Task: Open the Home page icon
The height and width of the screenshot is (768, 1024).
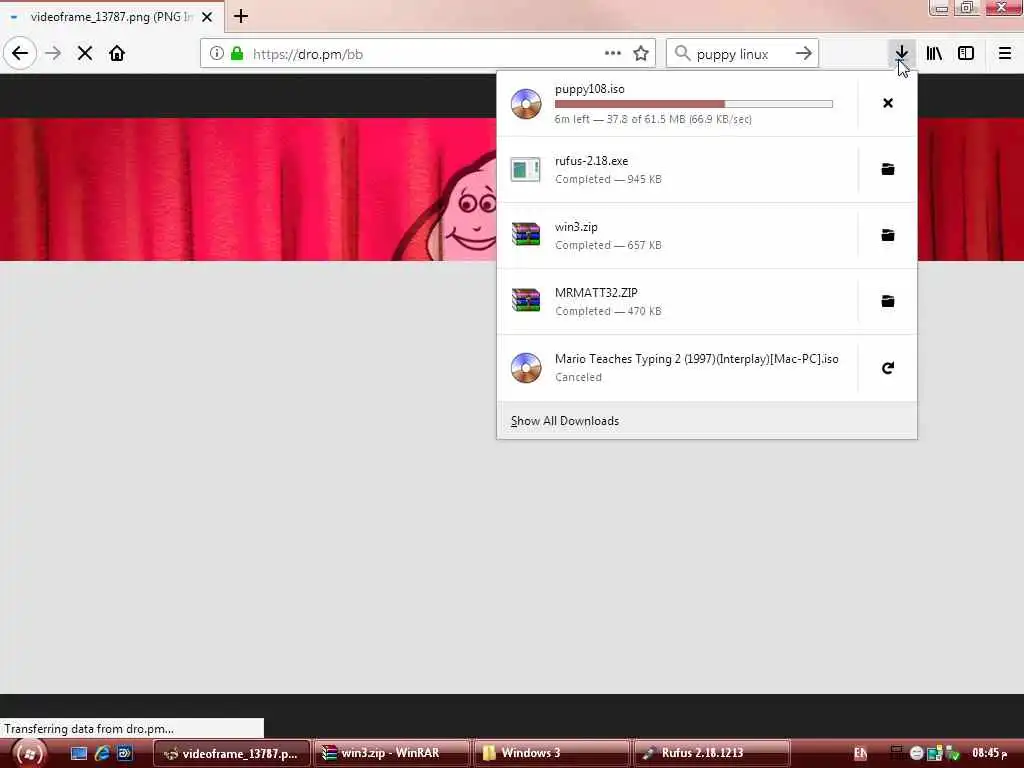Action: (x=117, y=54)
